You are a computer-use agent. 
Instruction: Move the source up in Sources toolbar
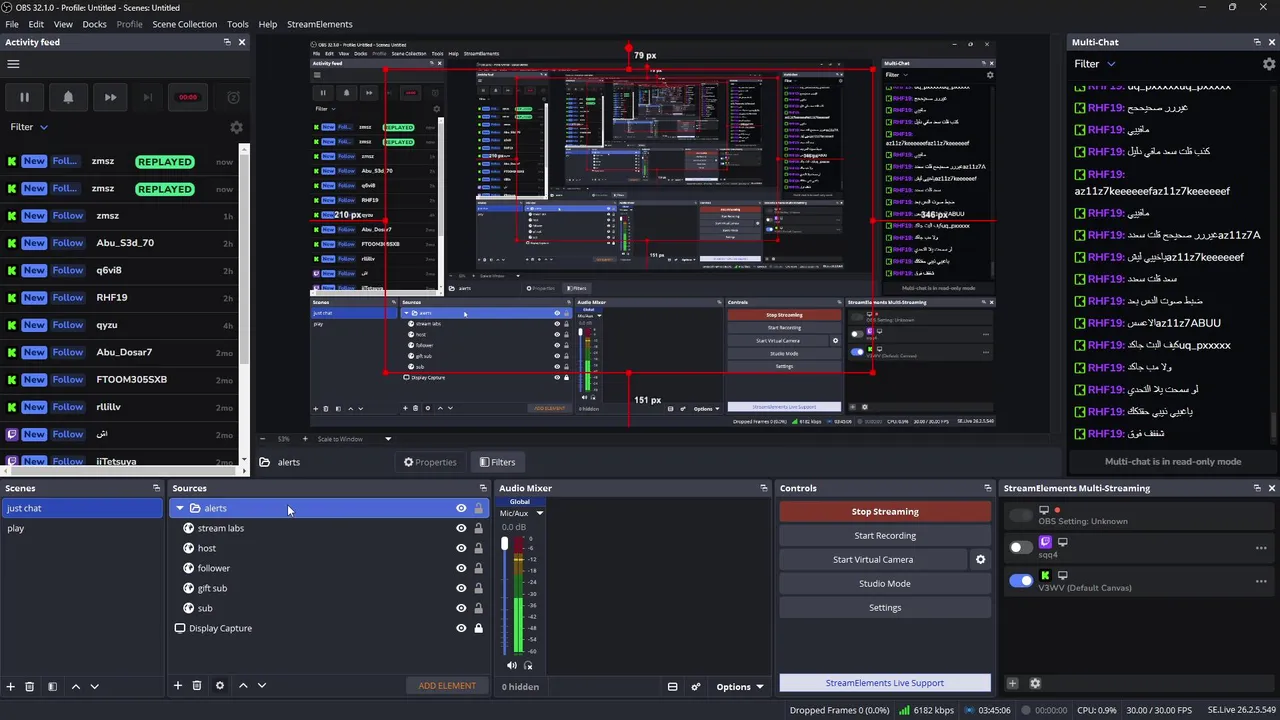(242, 685)
